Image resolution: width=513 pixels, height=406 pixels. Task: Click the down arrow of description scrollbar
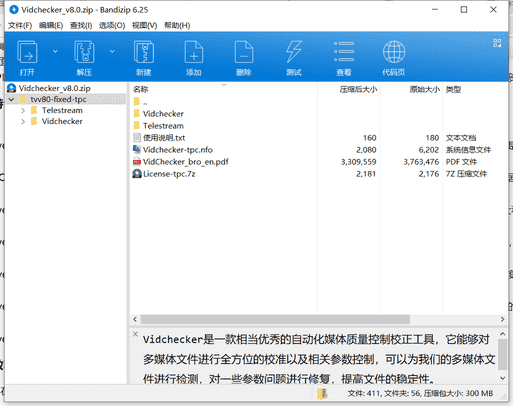[503, 378]
